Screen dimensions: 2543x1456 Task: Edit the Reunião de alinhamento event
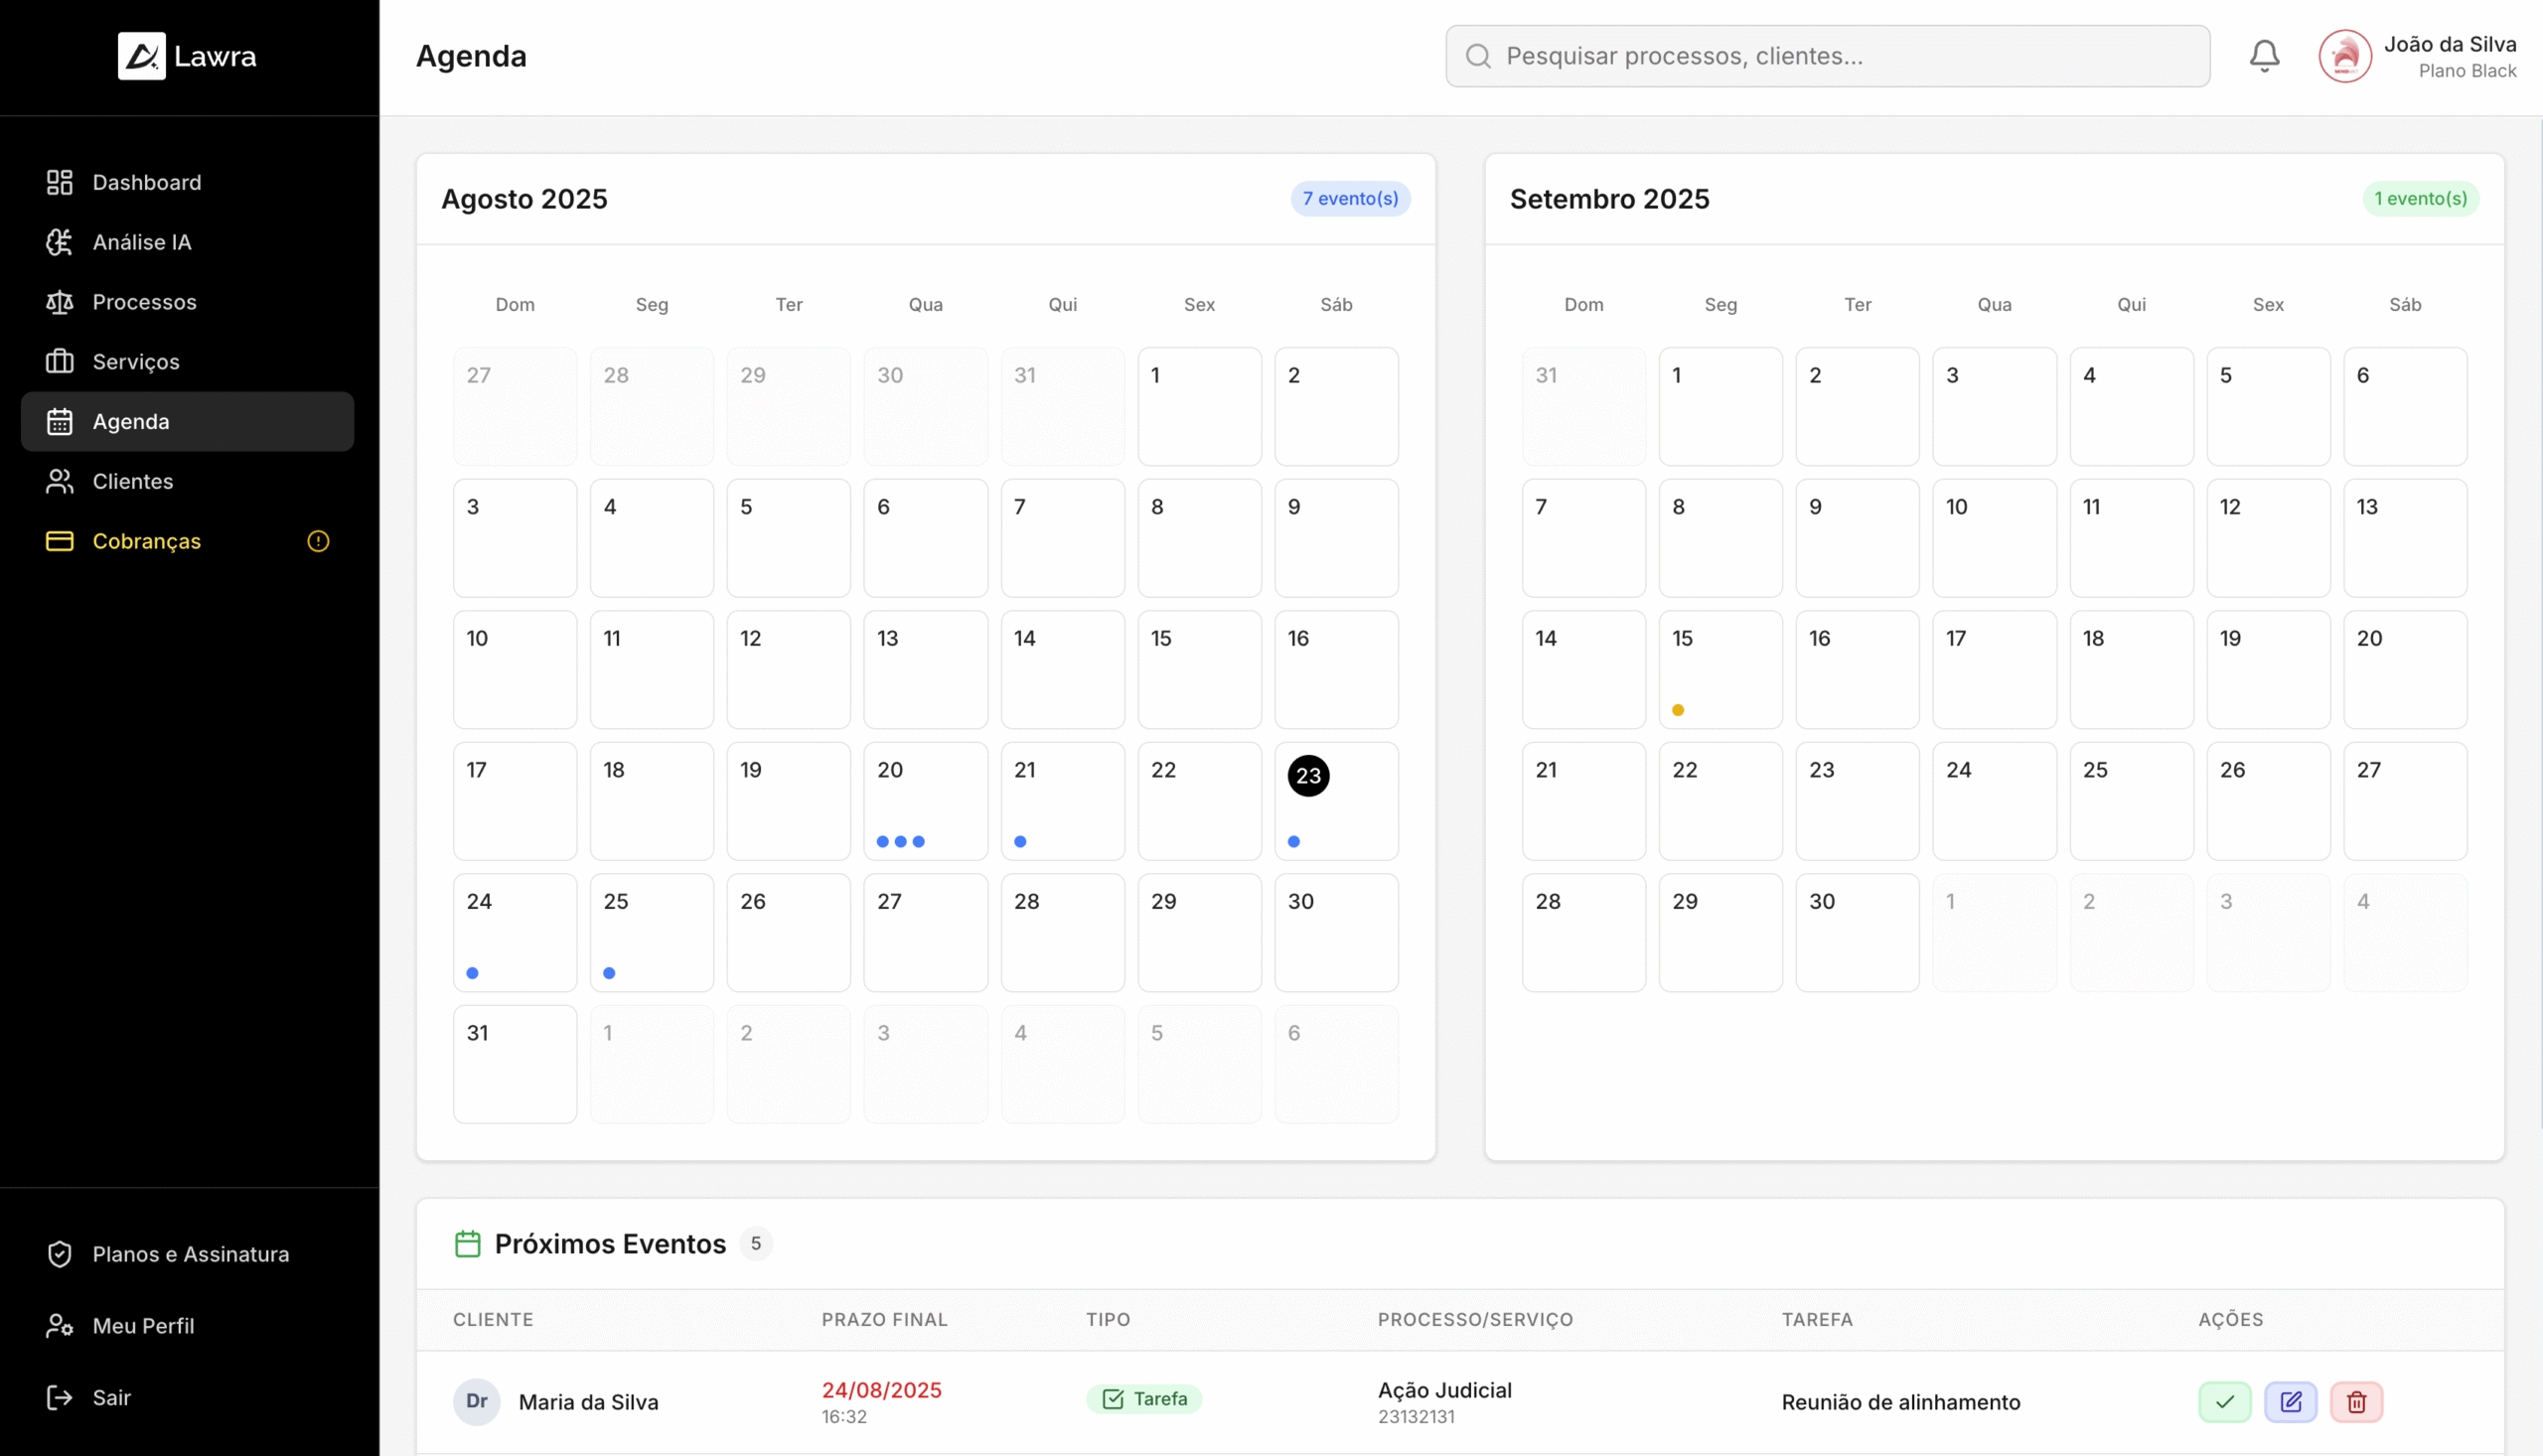click(2290, 1401)
